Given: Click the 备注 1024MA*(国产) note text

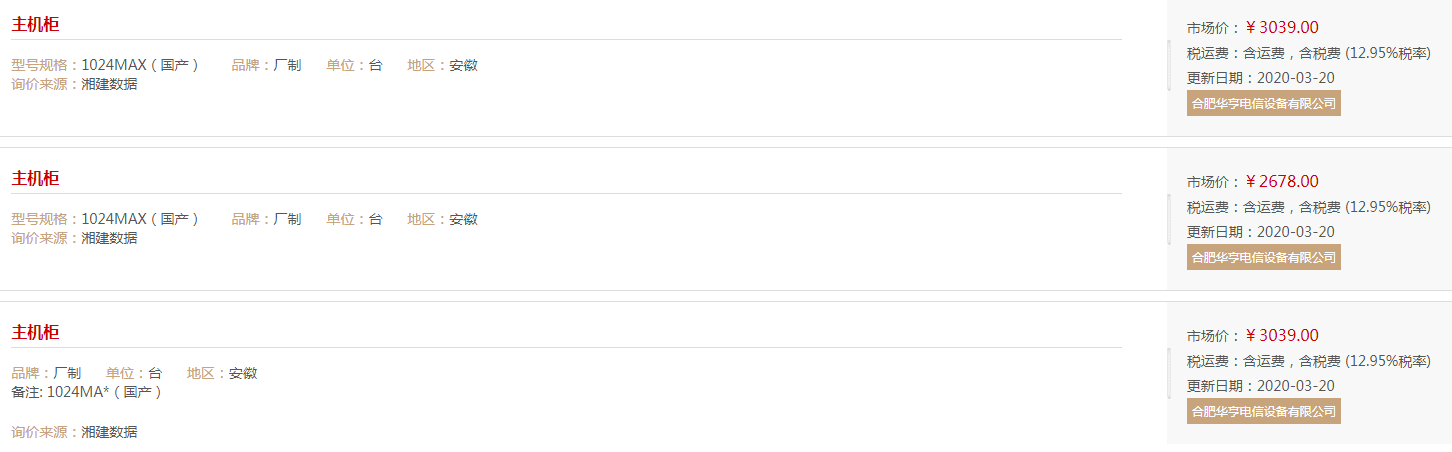Looking at the screenshot, I should (x=87, y=392).
